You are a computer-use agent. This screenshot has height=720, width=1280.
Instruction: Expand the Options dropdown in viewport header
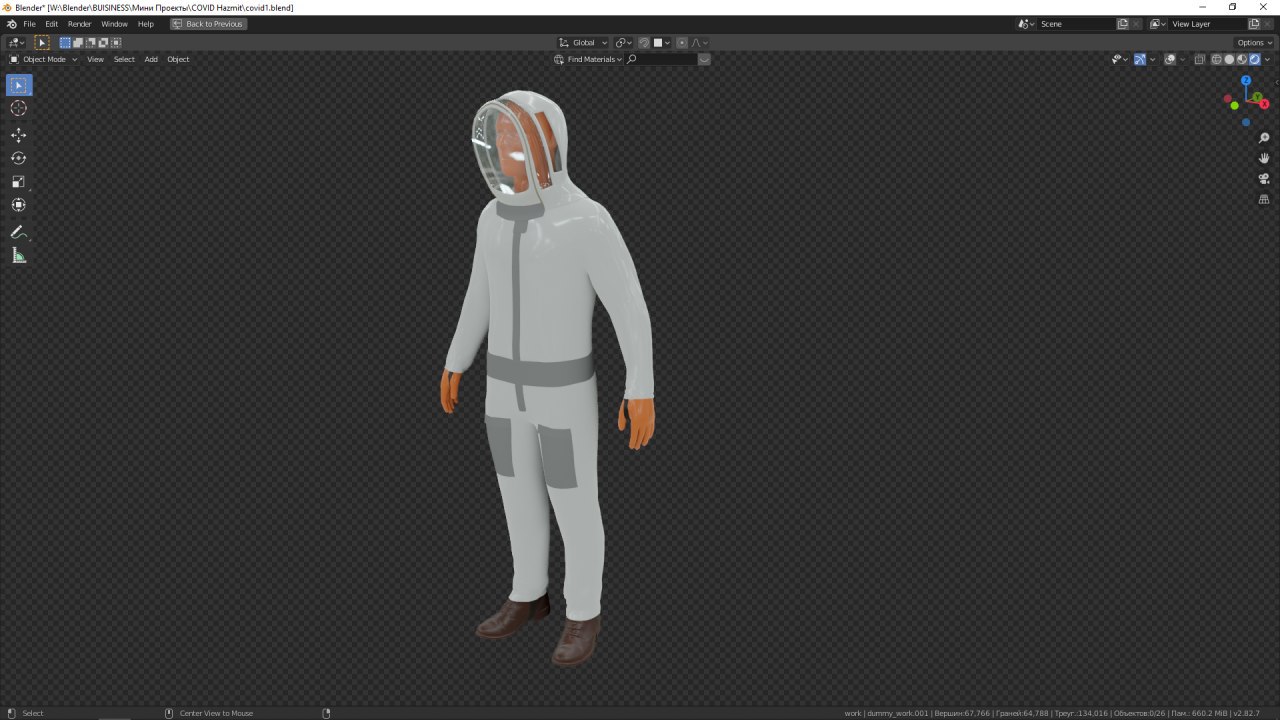tap(1252, 42)
